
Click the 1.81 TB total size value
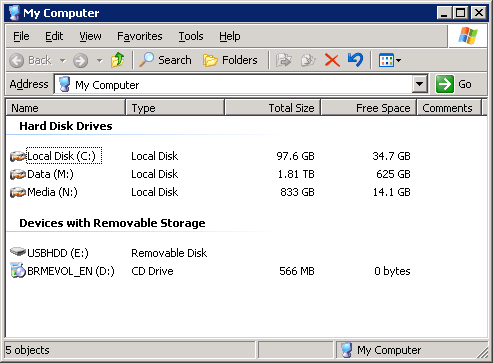(296, 174)
